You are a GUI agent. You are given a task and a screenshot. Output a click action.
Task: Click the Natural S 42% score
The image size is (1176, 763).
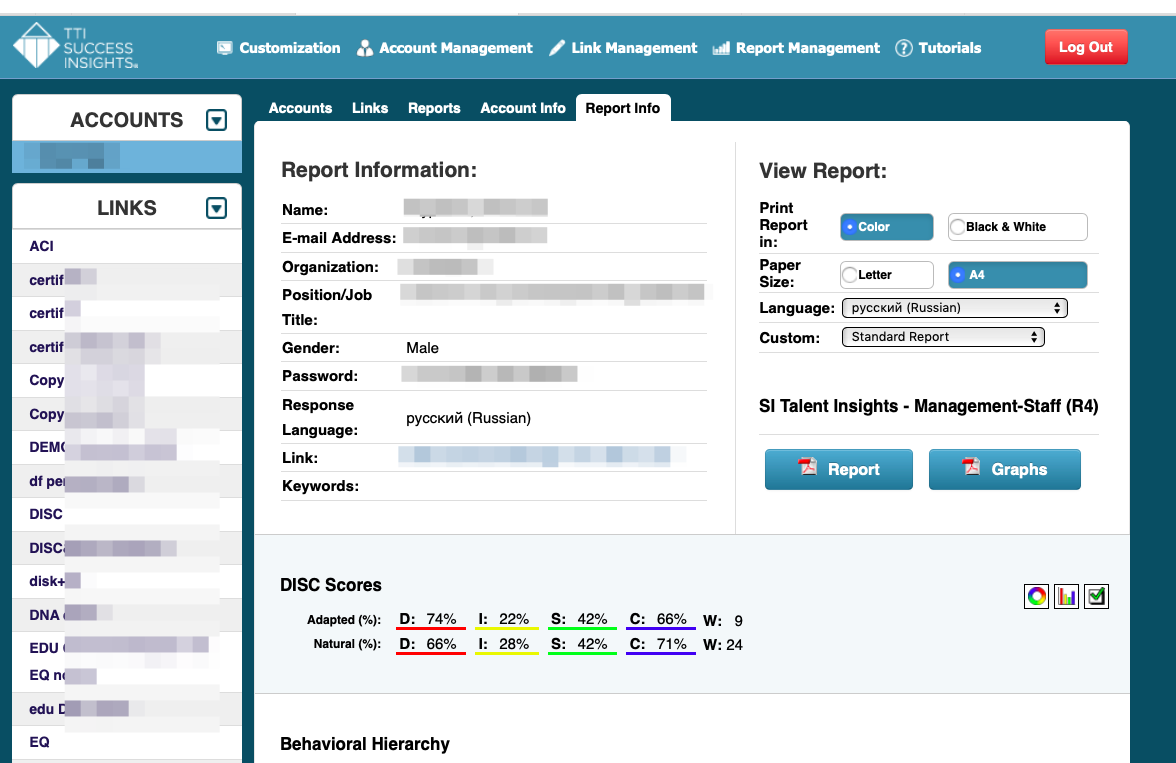[582, 644]
